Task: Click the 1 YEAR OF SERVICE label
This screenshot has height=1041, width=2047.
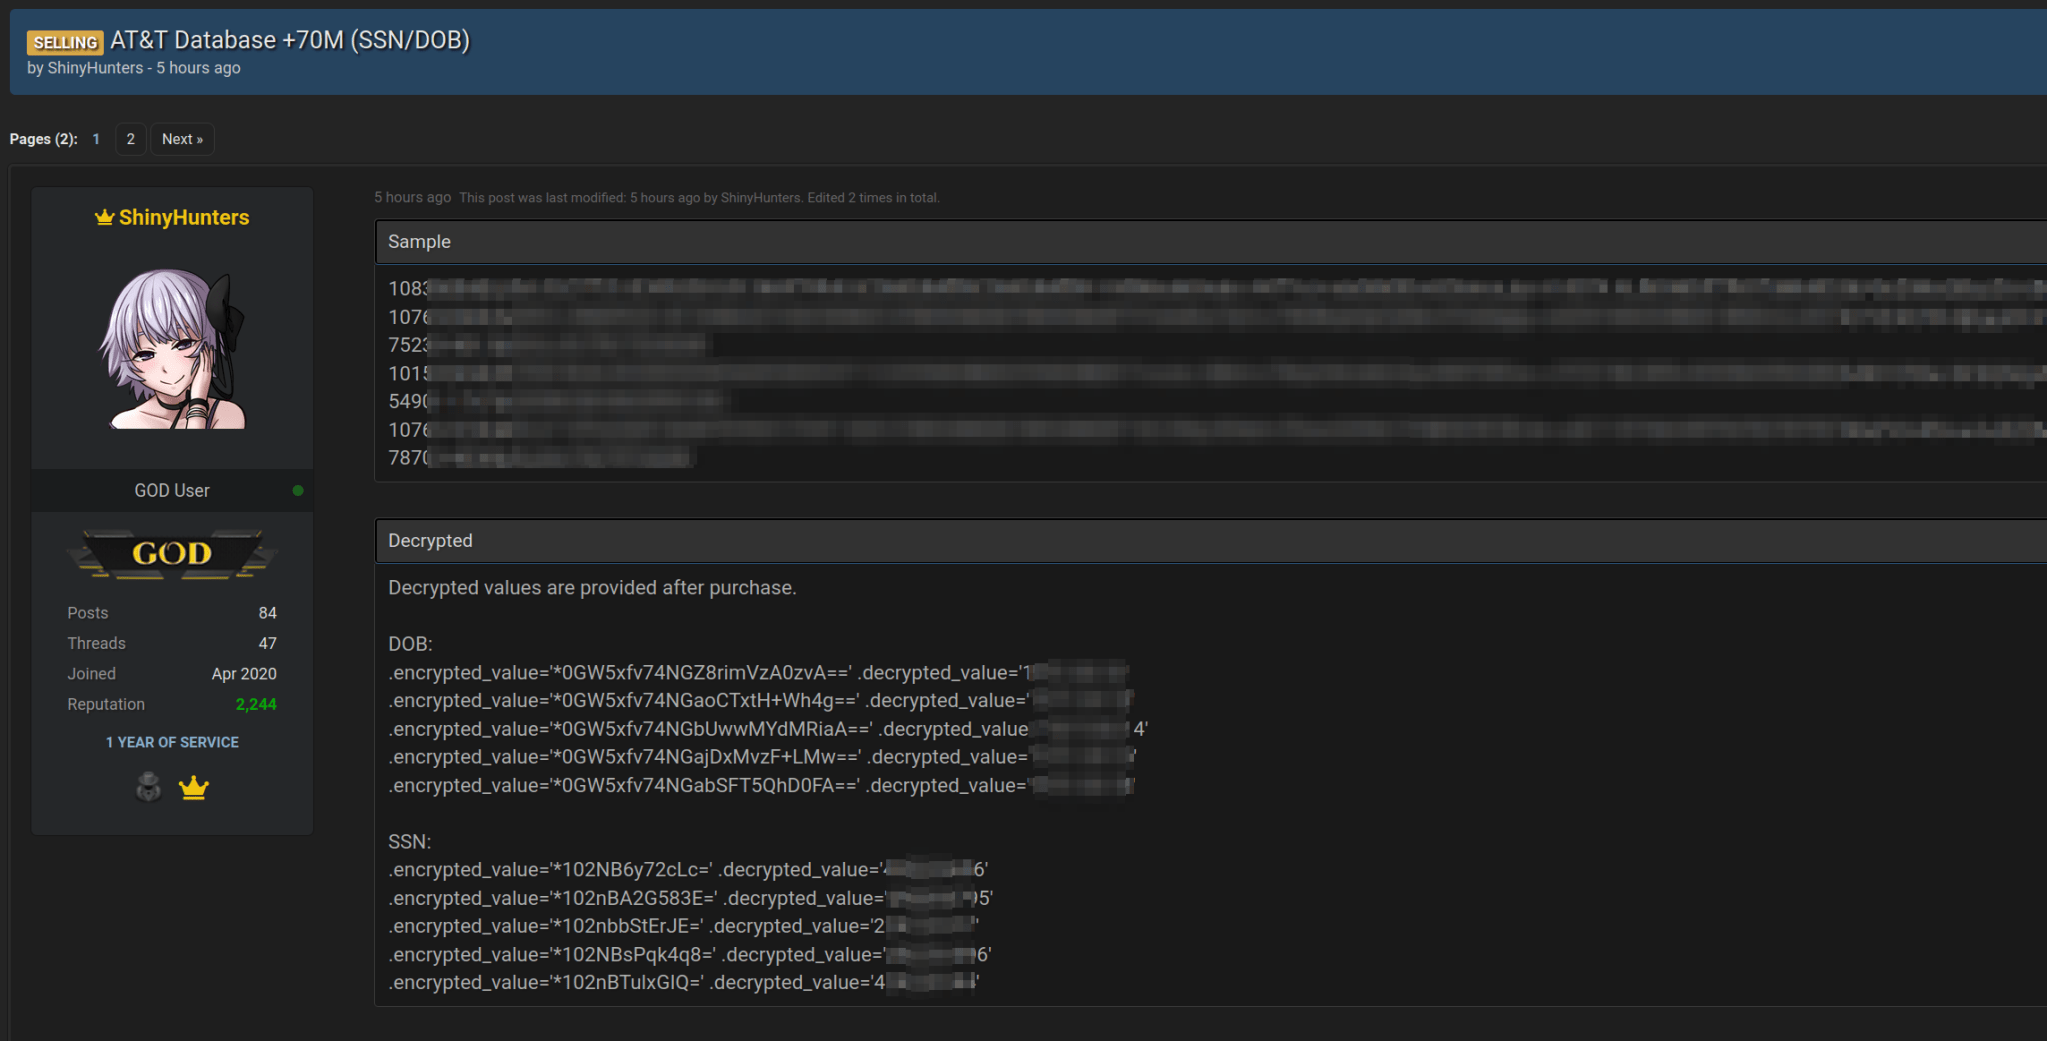Action: pyautogui.click(x=172, y=742)
